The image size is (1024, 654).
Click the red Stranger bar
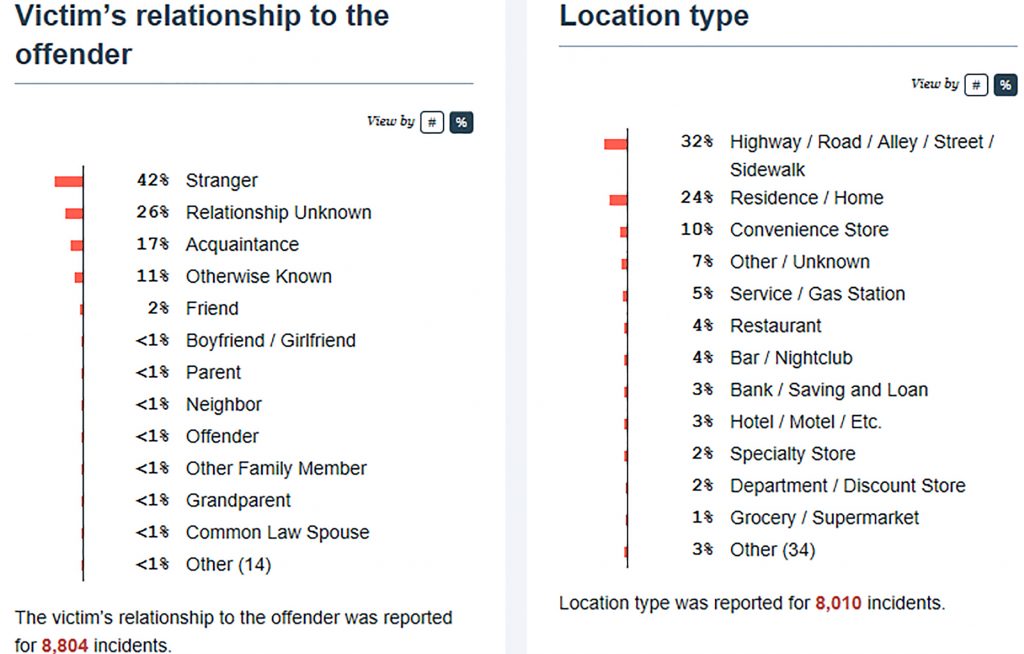tap(69, 181)
